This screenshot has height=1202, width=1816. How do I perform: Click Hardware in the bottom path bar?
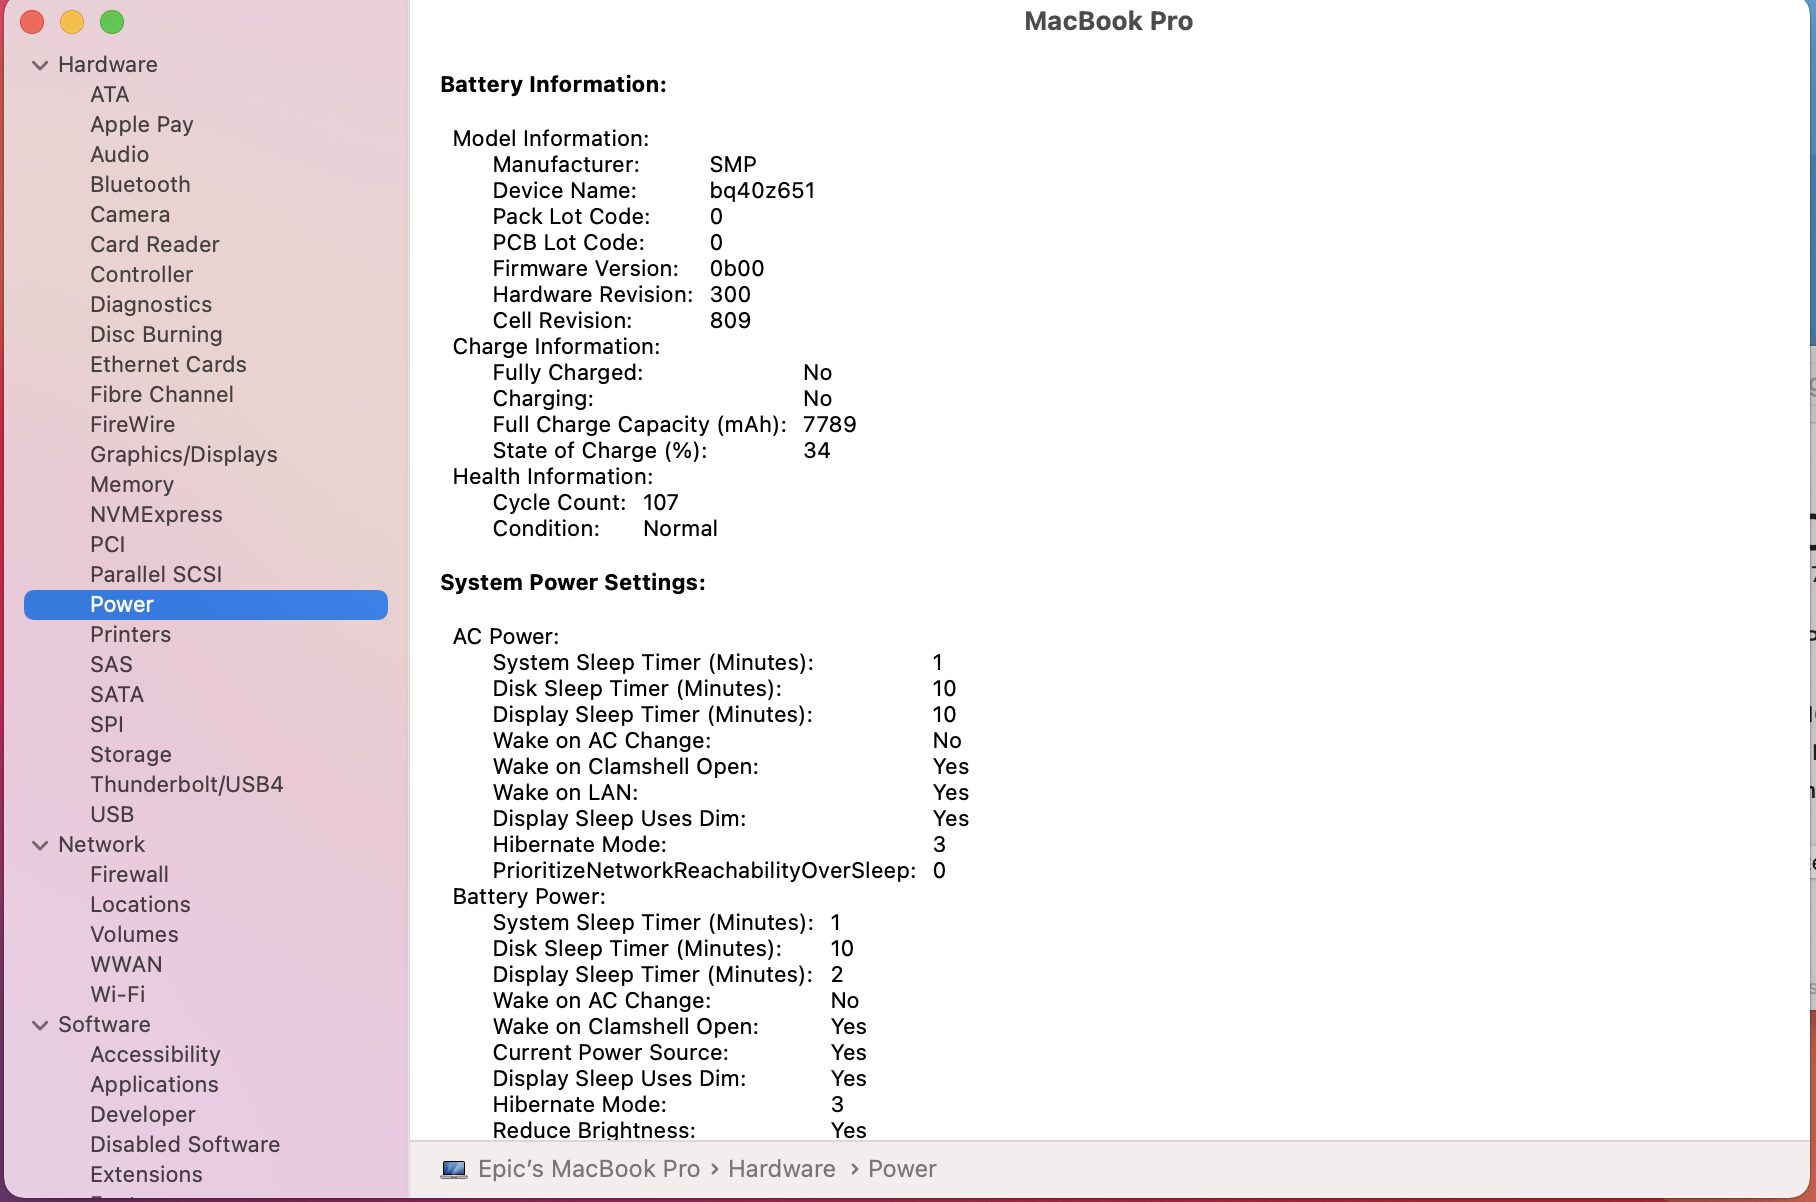(x=781, y=1169)
